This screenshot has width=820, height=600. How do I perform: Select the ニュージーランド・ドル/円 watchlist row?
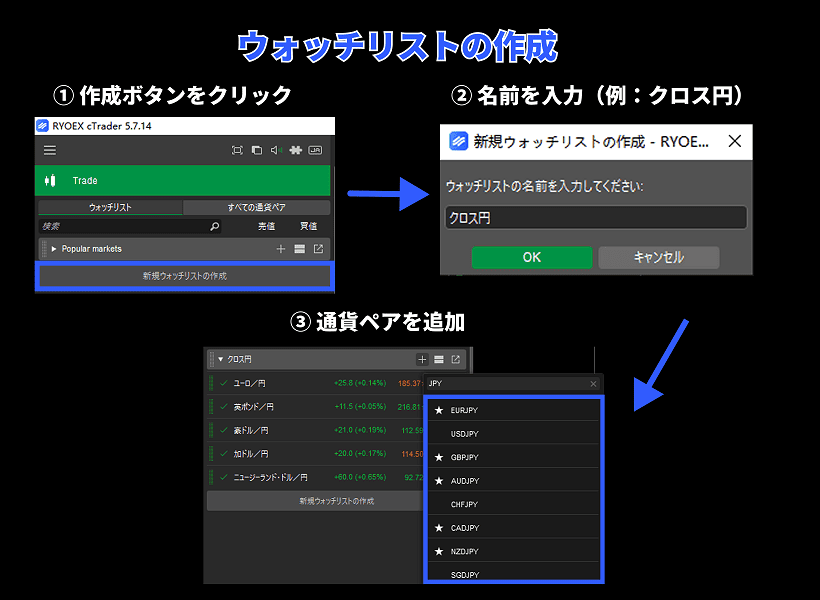point(315,478)
